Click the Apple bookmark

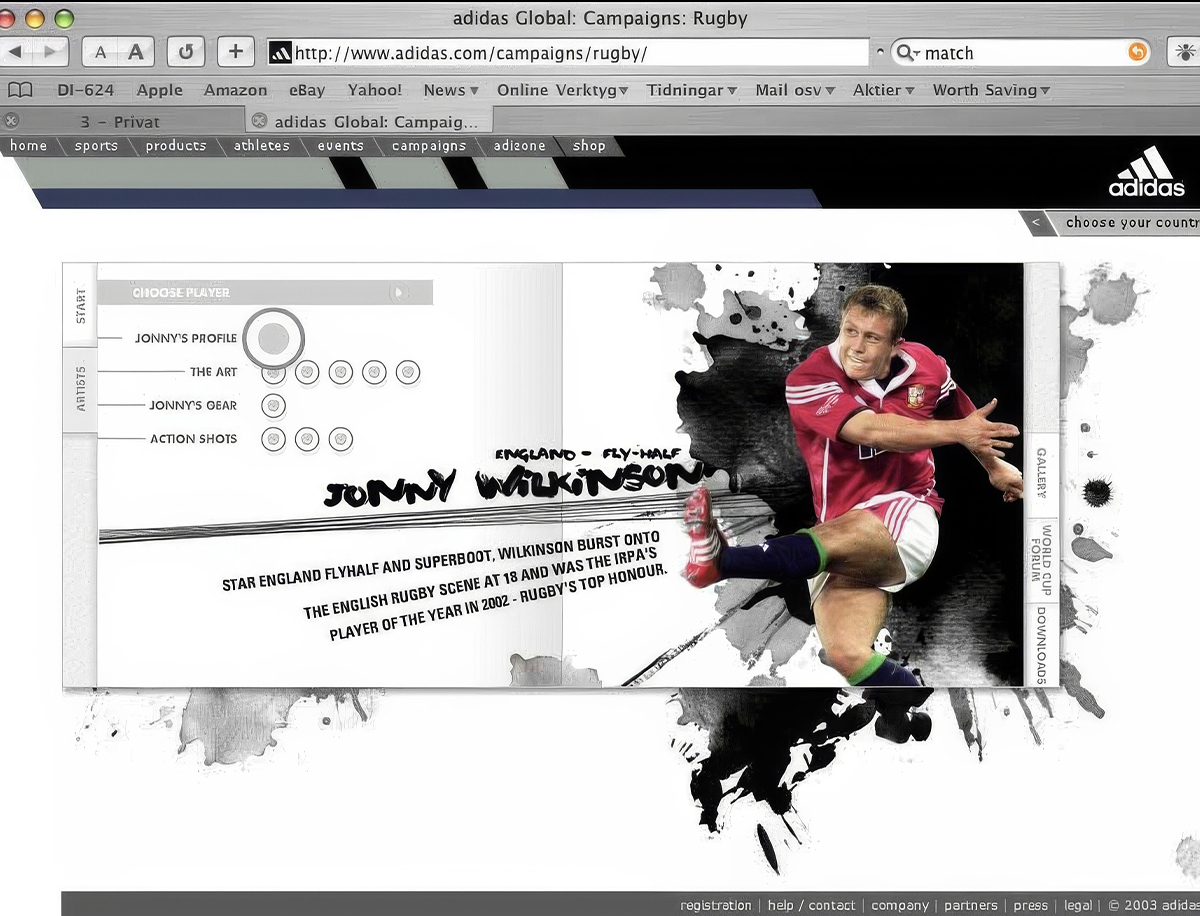coord(160,90)
